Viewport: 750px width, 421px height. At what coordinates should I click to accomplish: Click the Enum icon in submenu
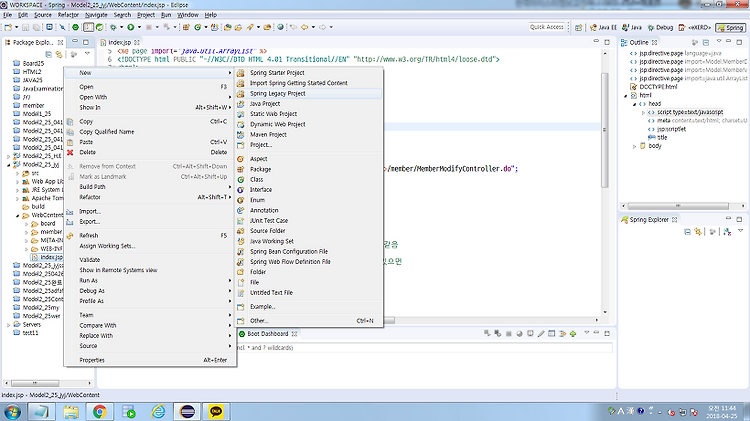click(241, 200)
